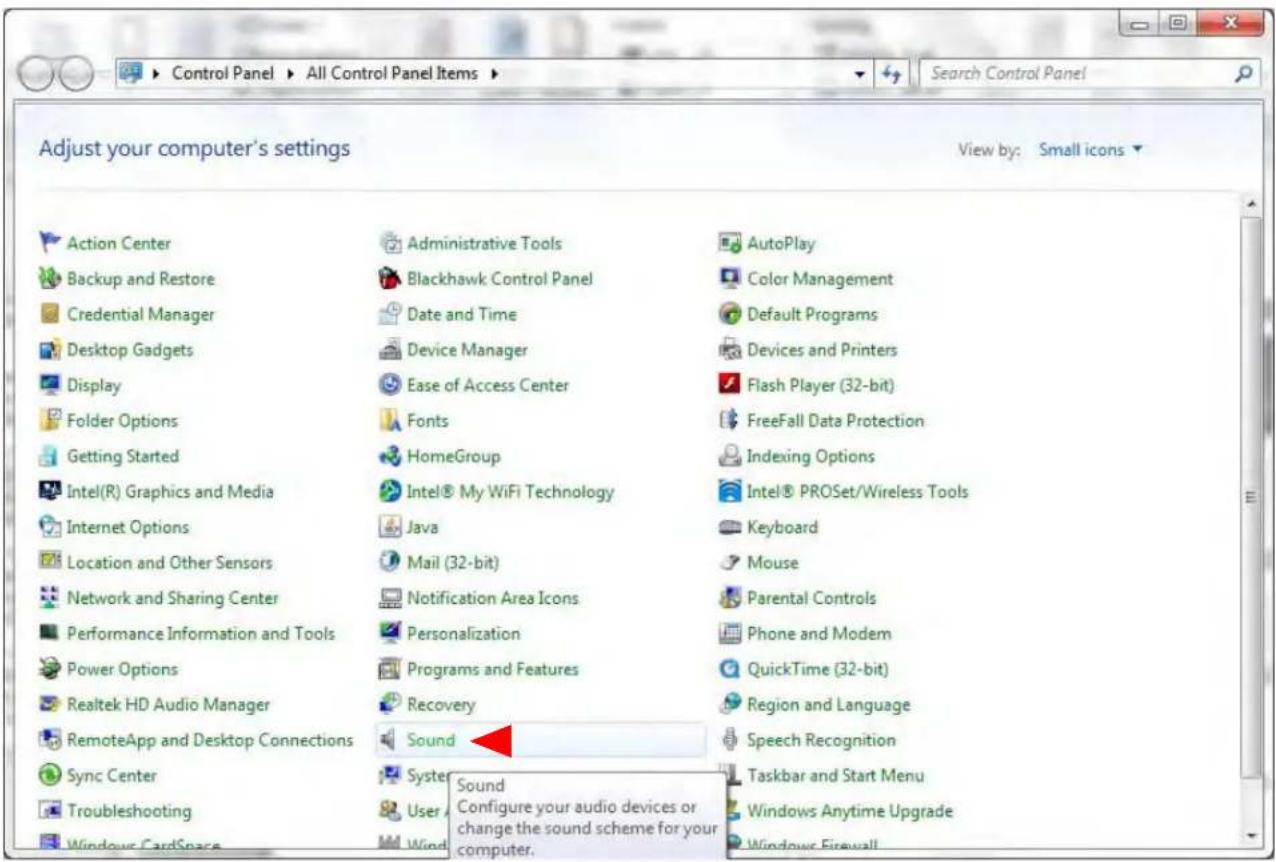Open Mail (32-bit) link
This screenshot has height=862, width=1276.
(453, 563)
